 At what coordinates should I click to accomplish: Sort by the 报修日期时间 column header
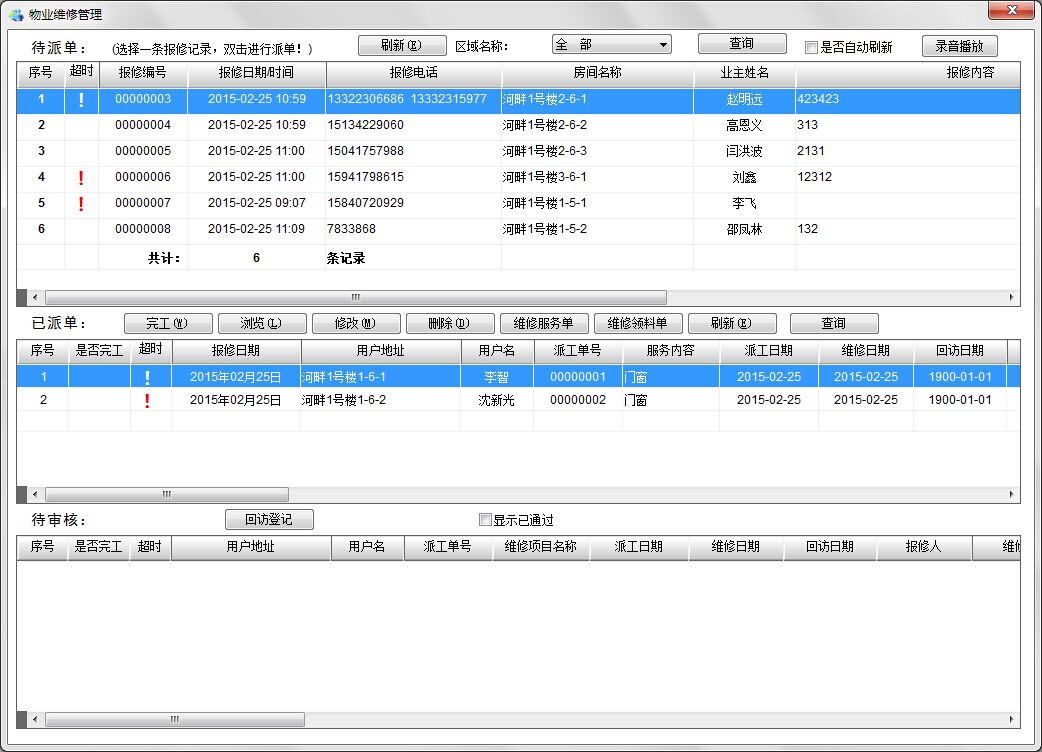click(256, 73)
